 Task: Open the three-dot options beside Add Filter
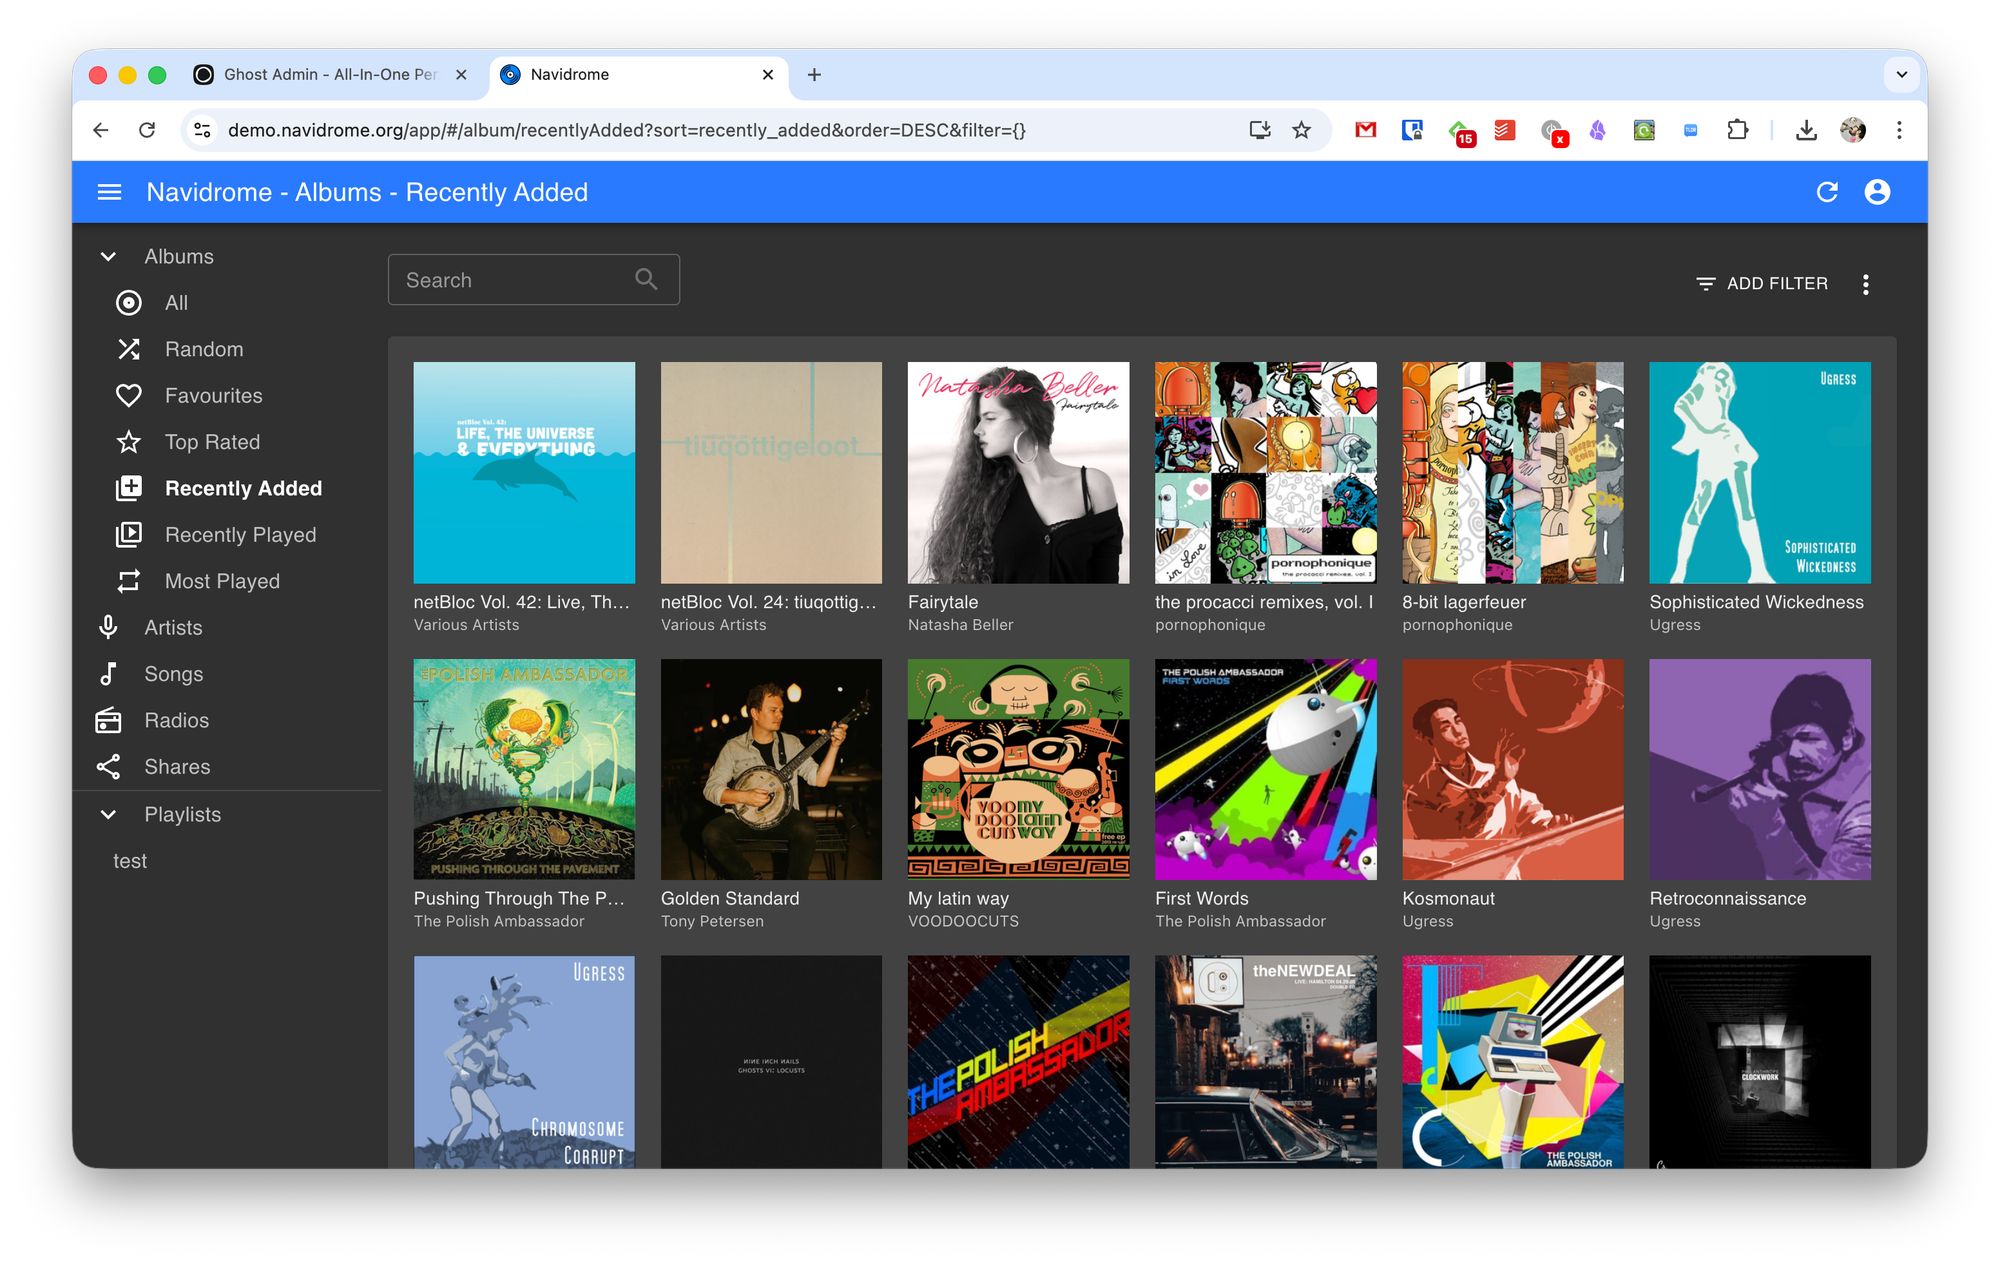click(x=1865, y=284)
